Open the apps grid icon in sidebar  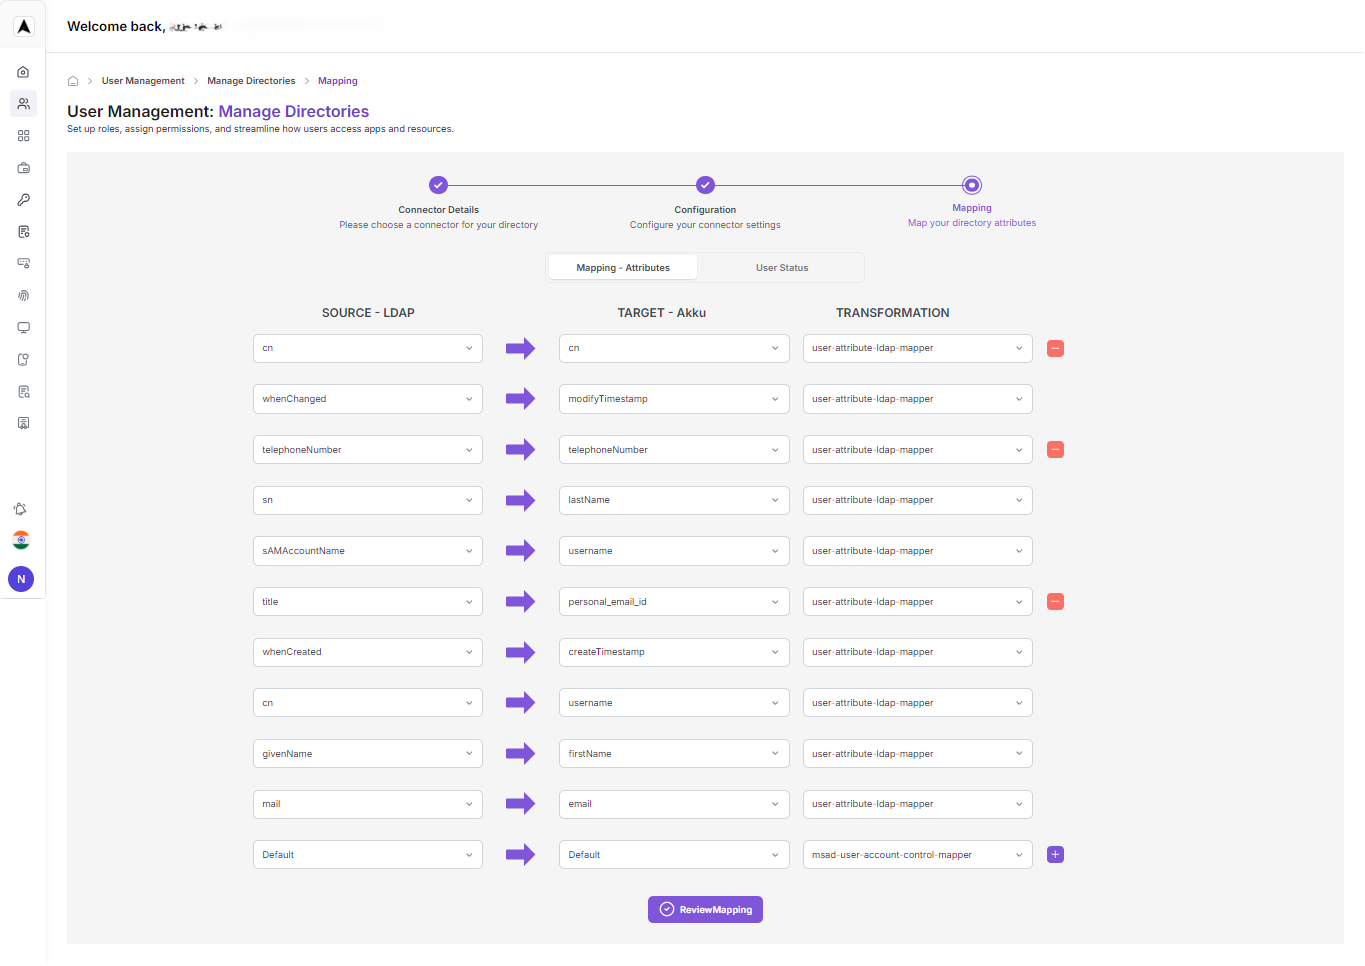click(x=22, y=135)
